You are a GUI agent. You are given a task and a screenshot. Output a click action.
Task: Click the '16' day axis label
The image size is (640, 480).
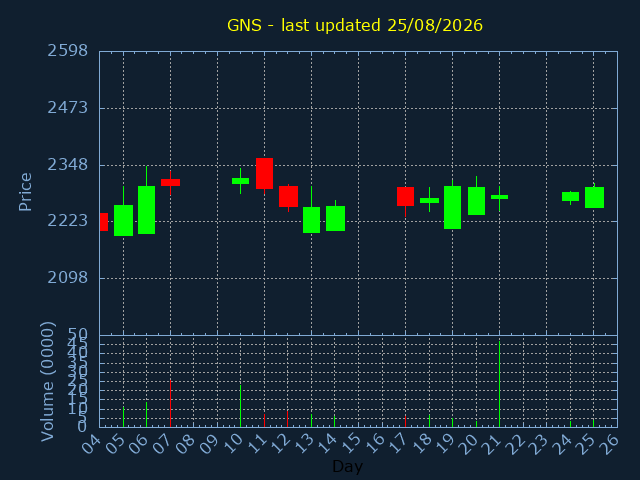click(374, 444)
